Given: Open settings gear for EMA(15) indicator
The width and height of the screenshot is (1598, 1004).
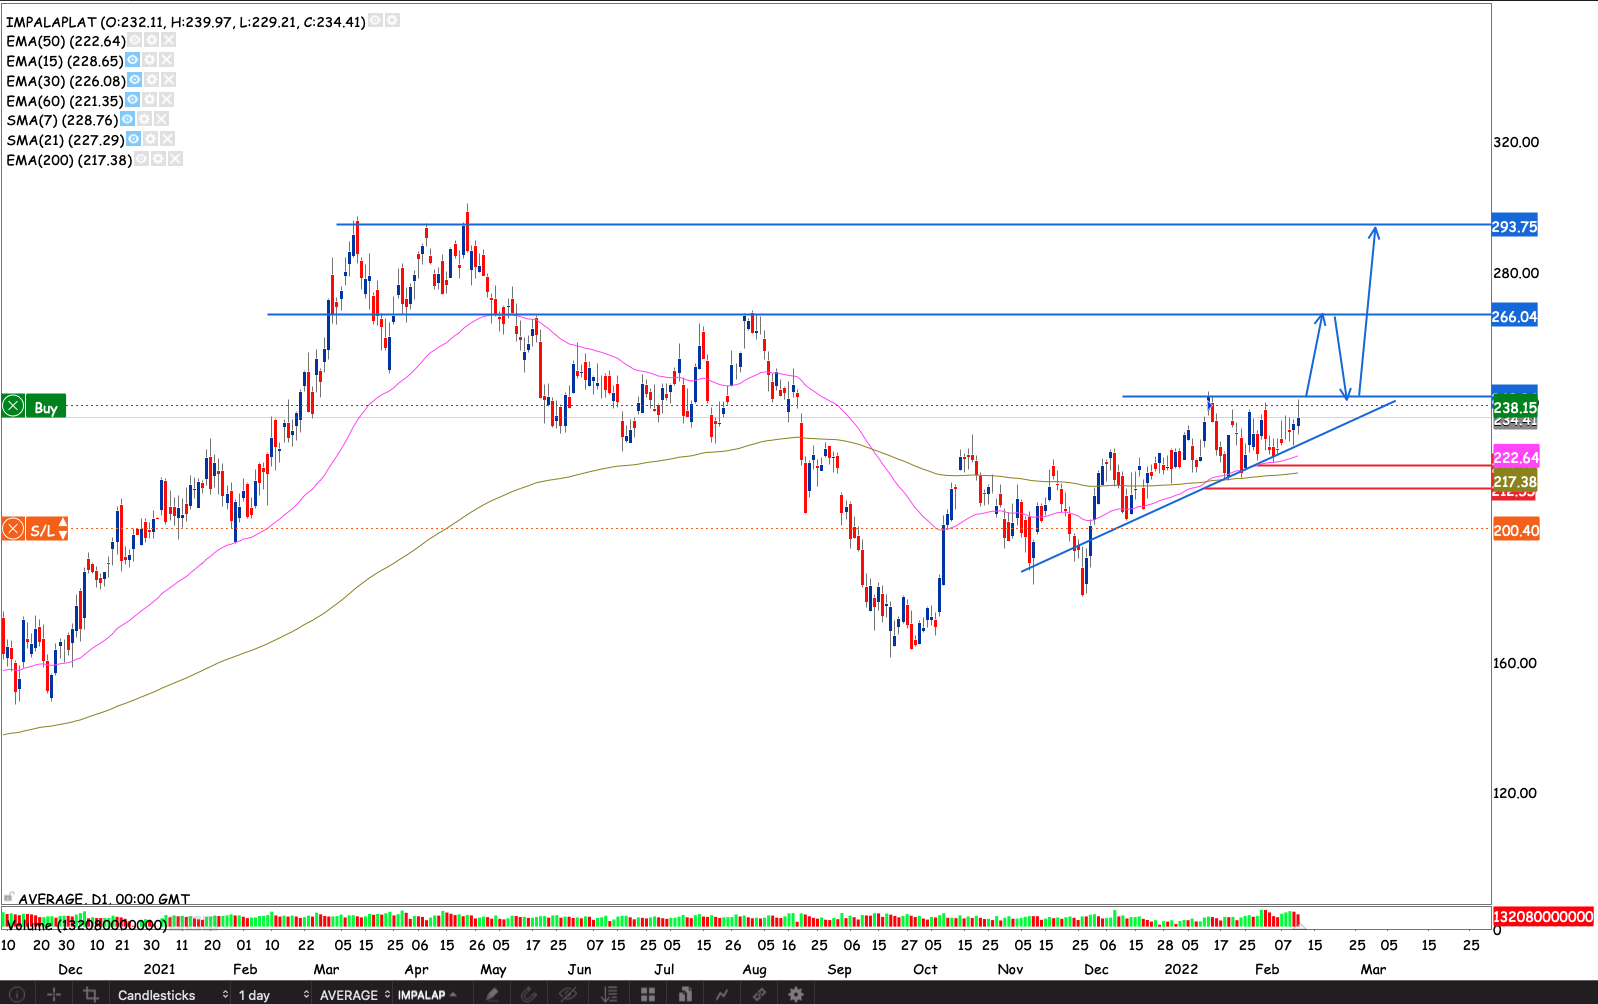Looking at the screenshot, I should click(x=150, y=61).
